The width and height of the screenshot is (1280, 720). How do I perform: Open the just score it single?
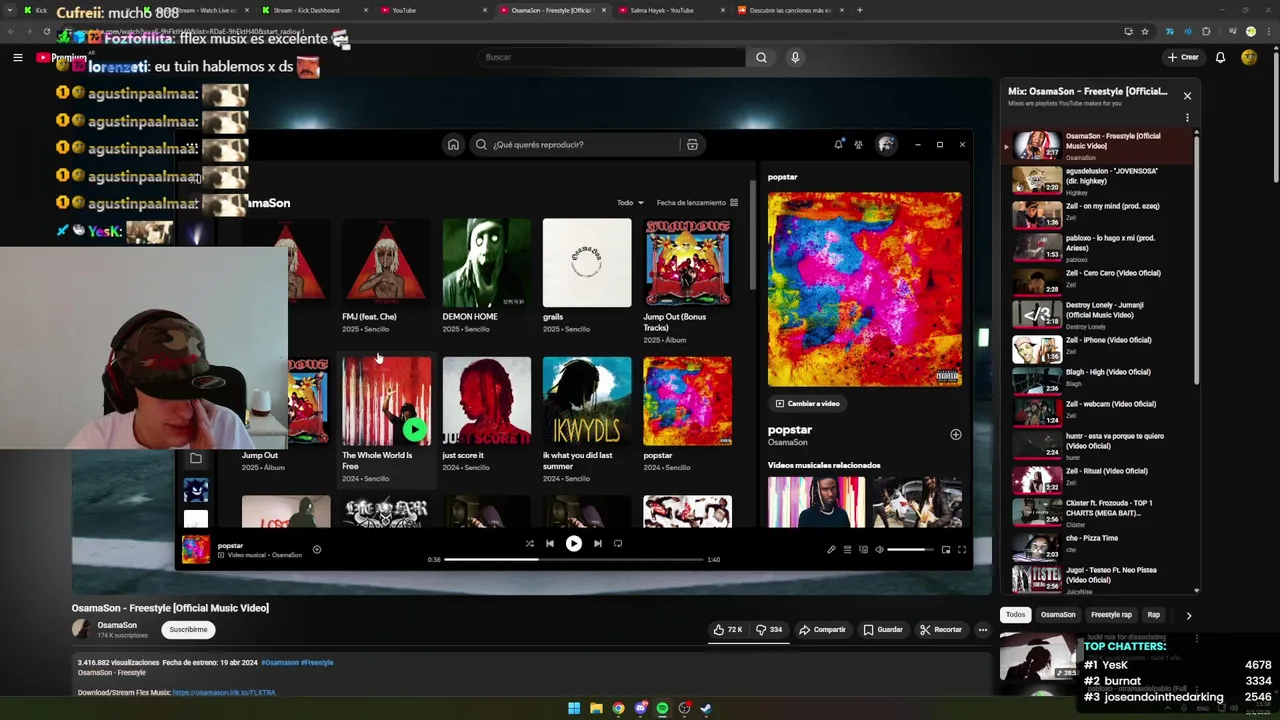486,415
